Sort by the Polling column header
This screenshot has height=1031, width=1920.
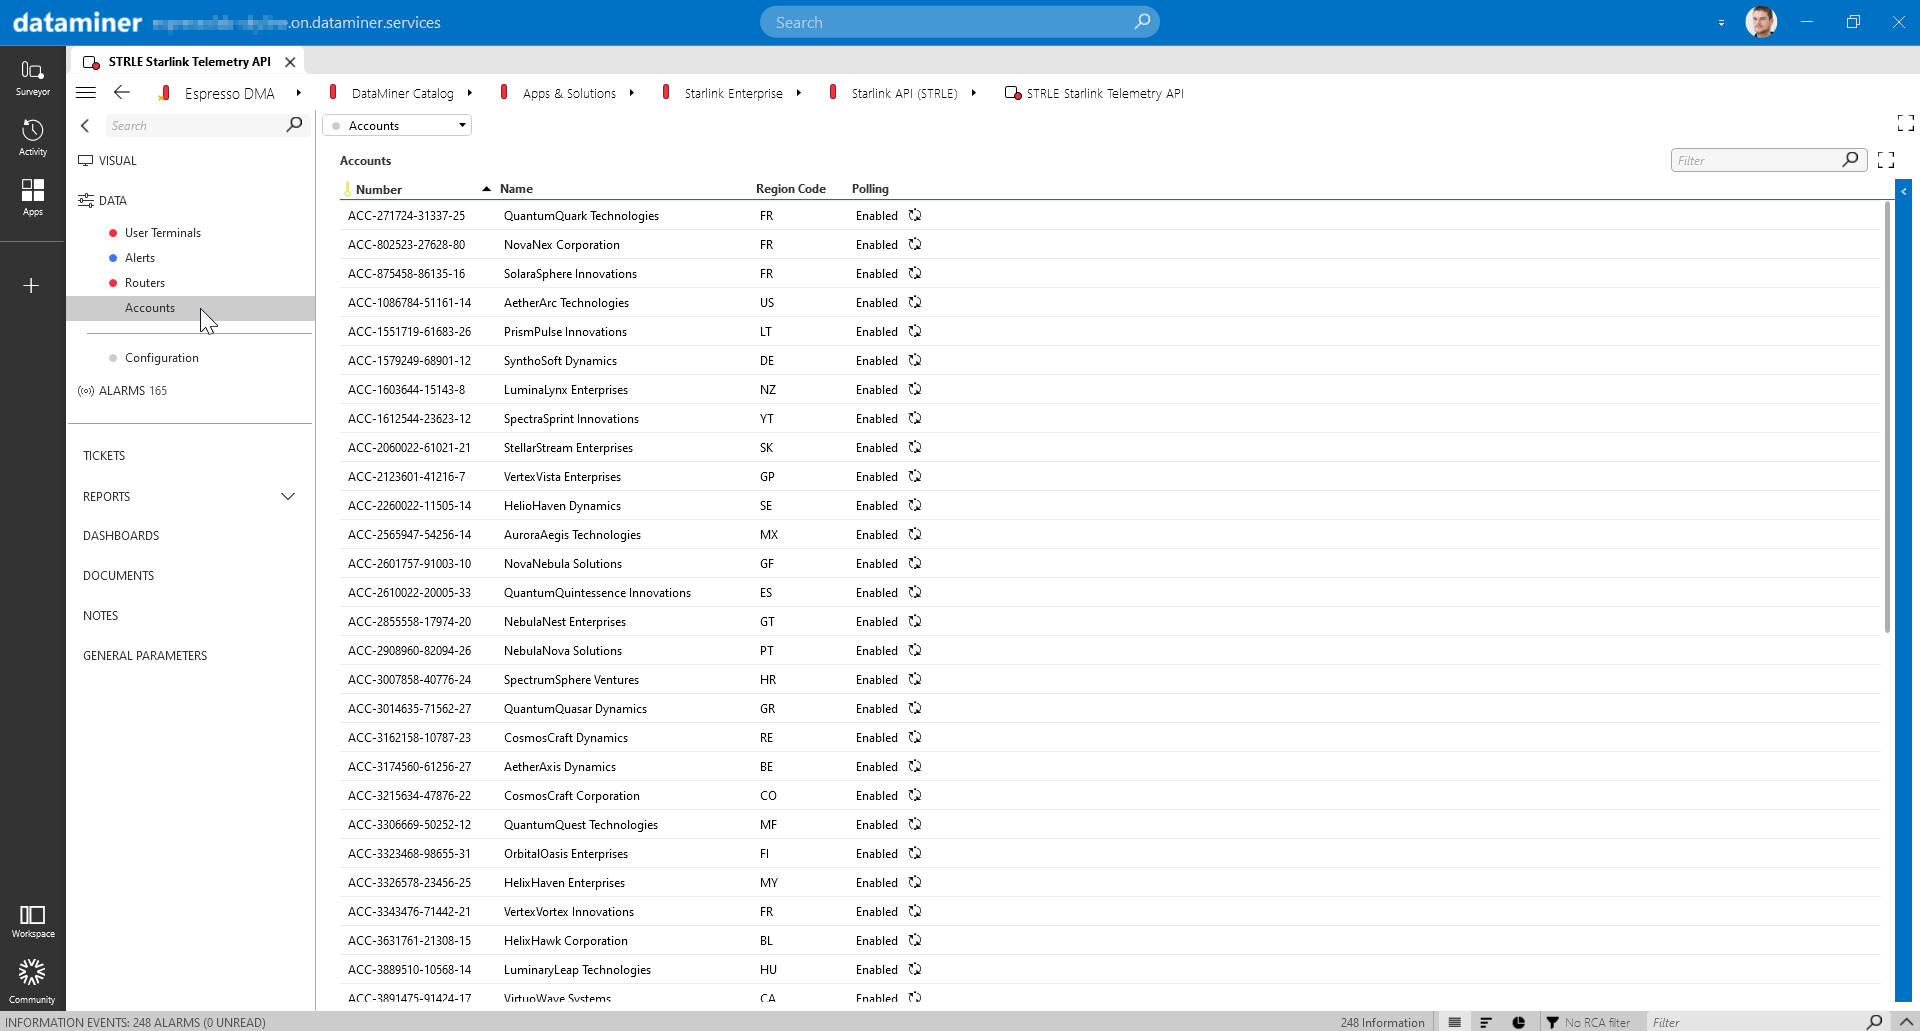pyautogui.click(x=870, y=188)
